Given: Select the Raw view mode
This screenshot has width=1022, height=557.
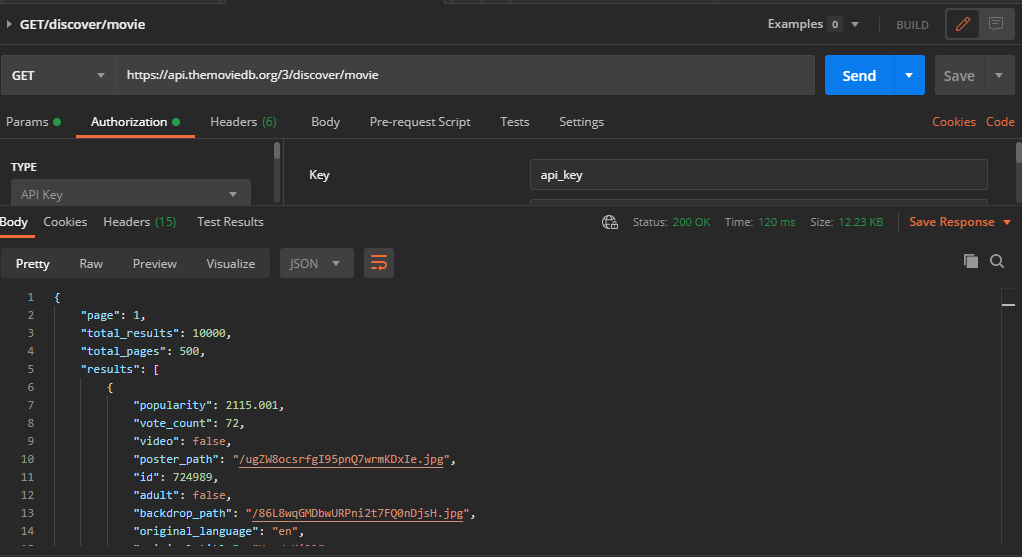Looking at the screenshot, I should 91,263.
